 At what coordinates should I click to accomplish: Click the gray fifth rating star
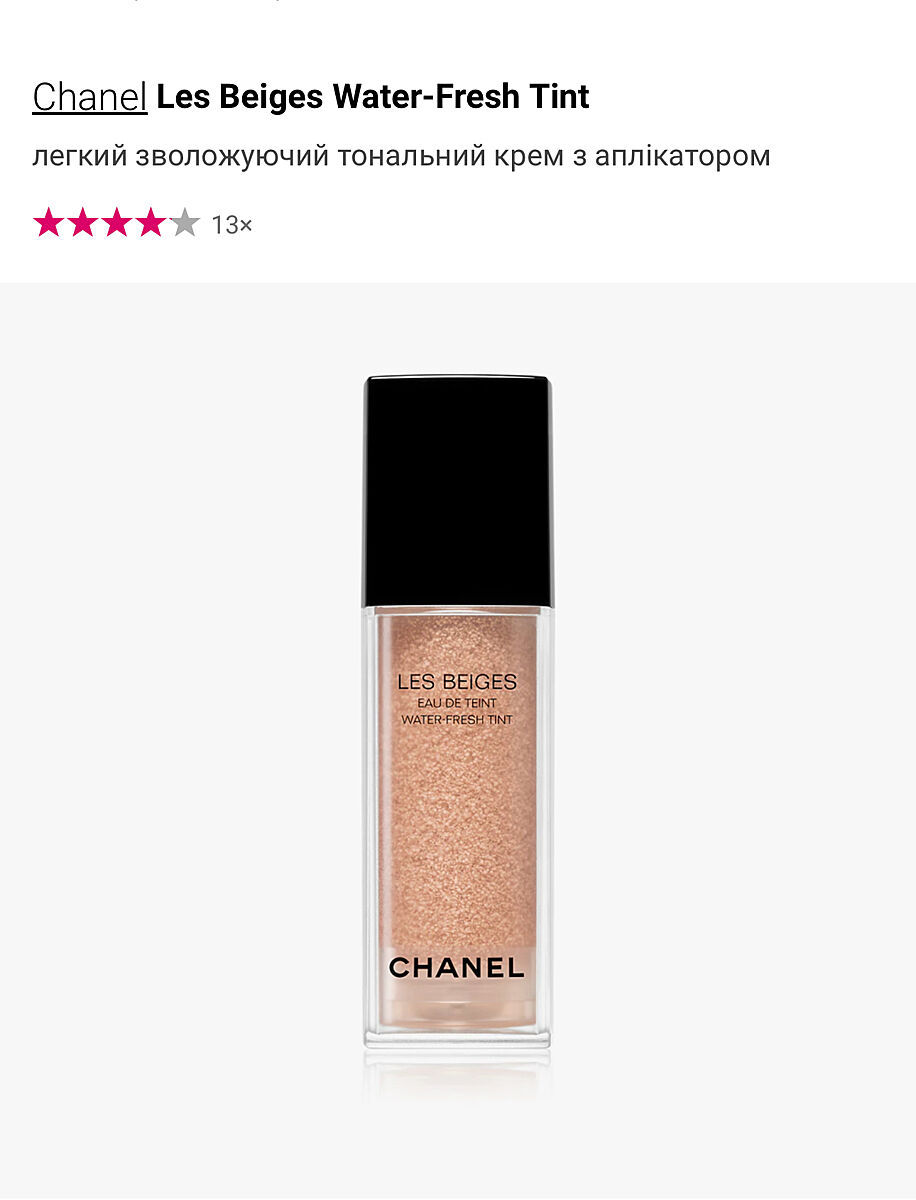coord(185,223)
